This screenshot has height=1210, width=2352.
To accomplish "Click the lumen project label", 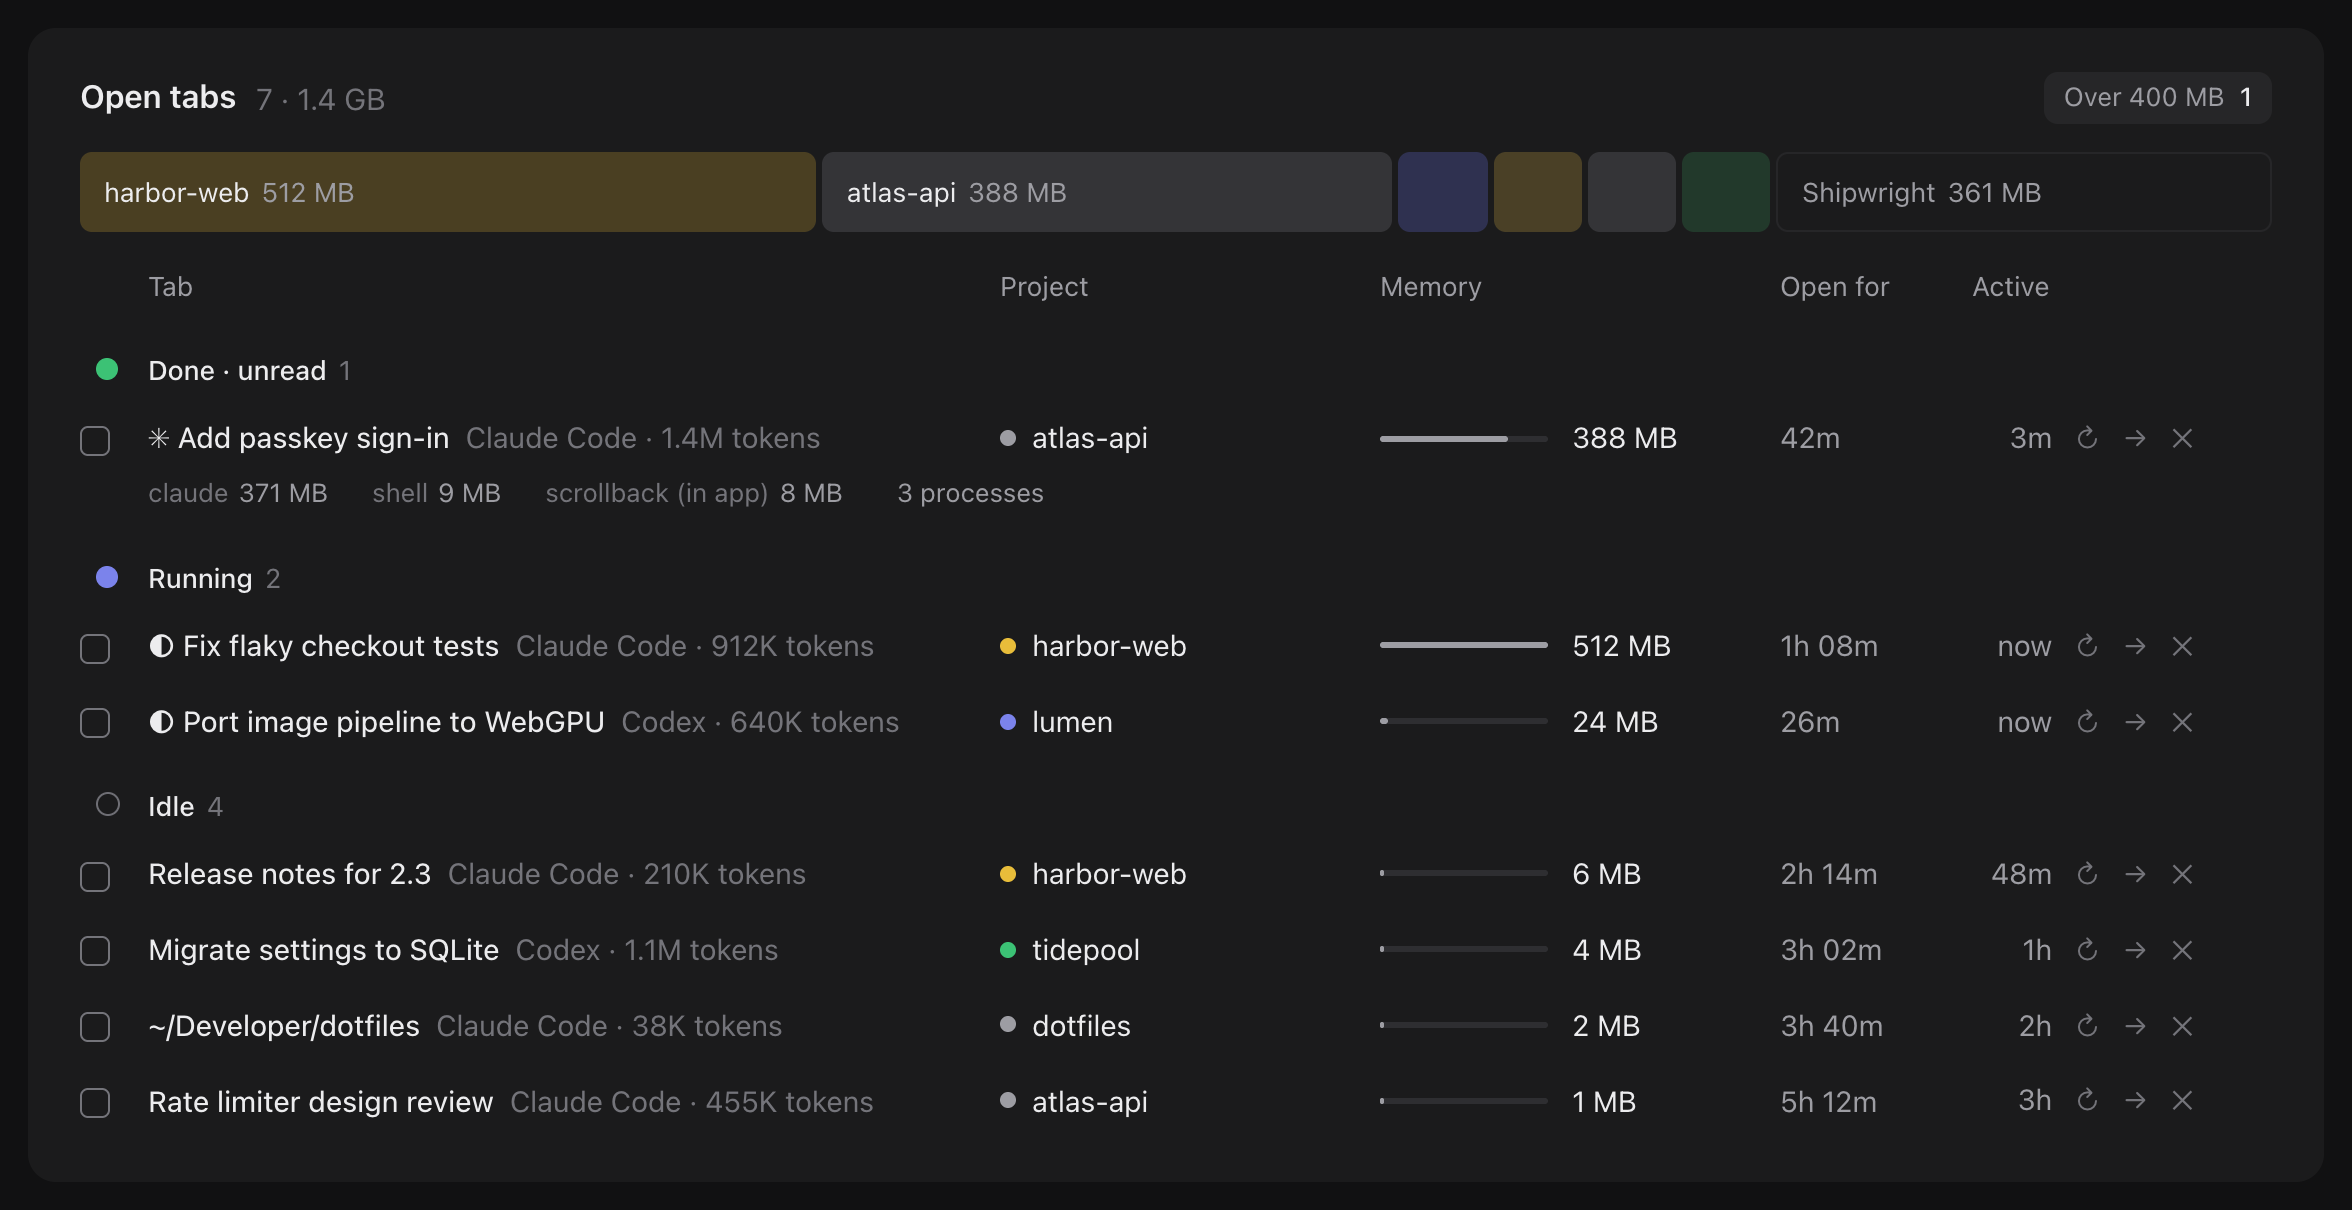I will click(x=1072, y=722).
